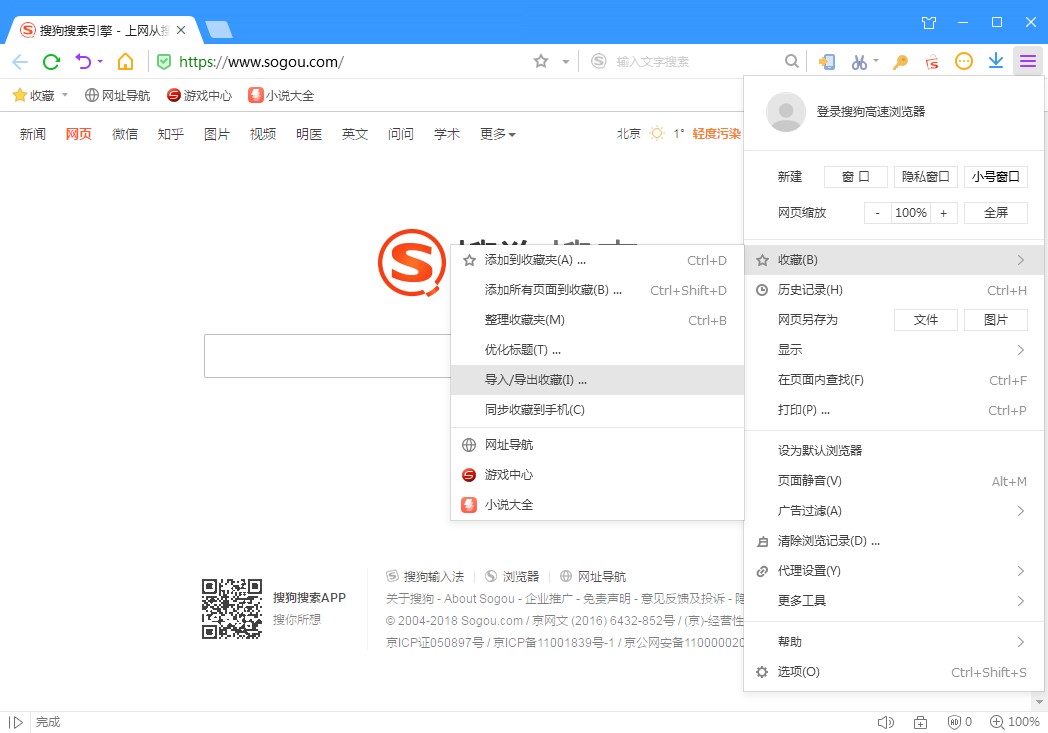This screenshot has width=1048, height=733.
Task: Close the purple hamburger main menu
Action: click(1028, 61)
